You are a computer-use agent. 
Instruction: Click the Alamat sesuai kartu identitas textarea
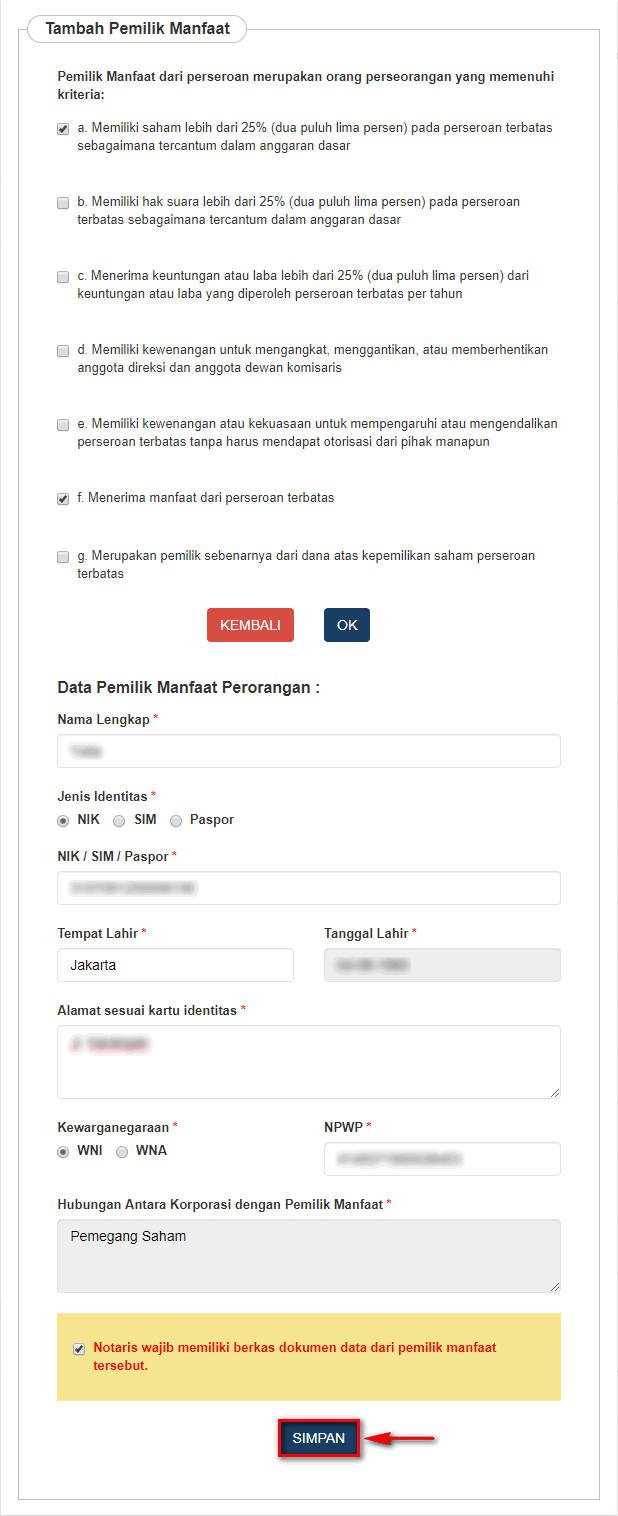point(309,1062)
